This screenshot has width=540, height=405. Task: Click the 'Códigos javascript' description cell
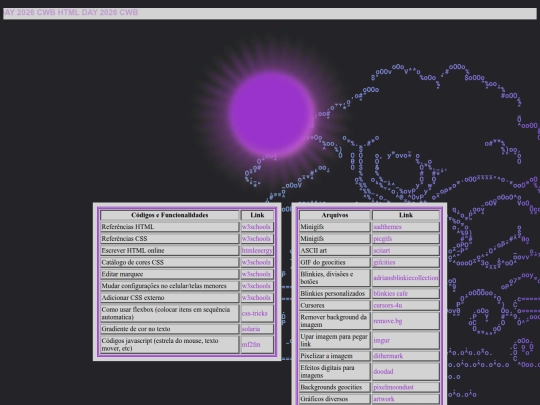(x=169, y=344)
